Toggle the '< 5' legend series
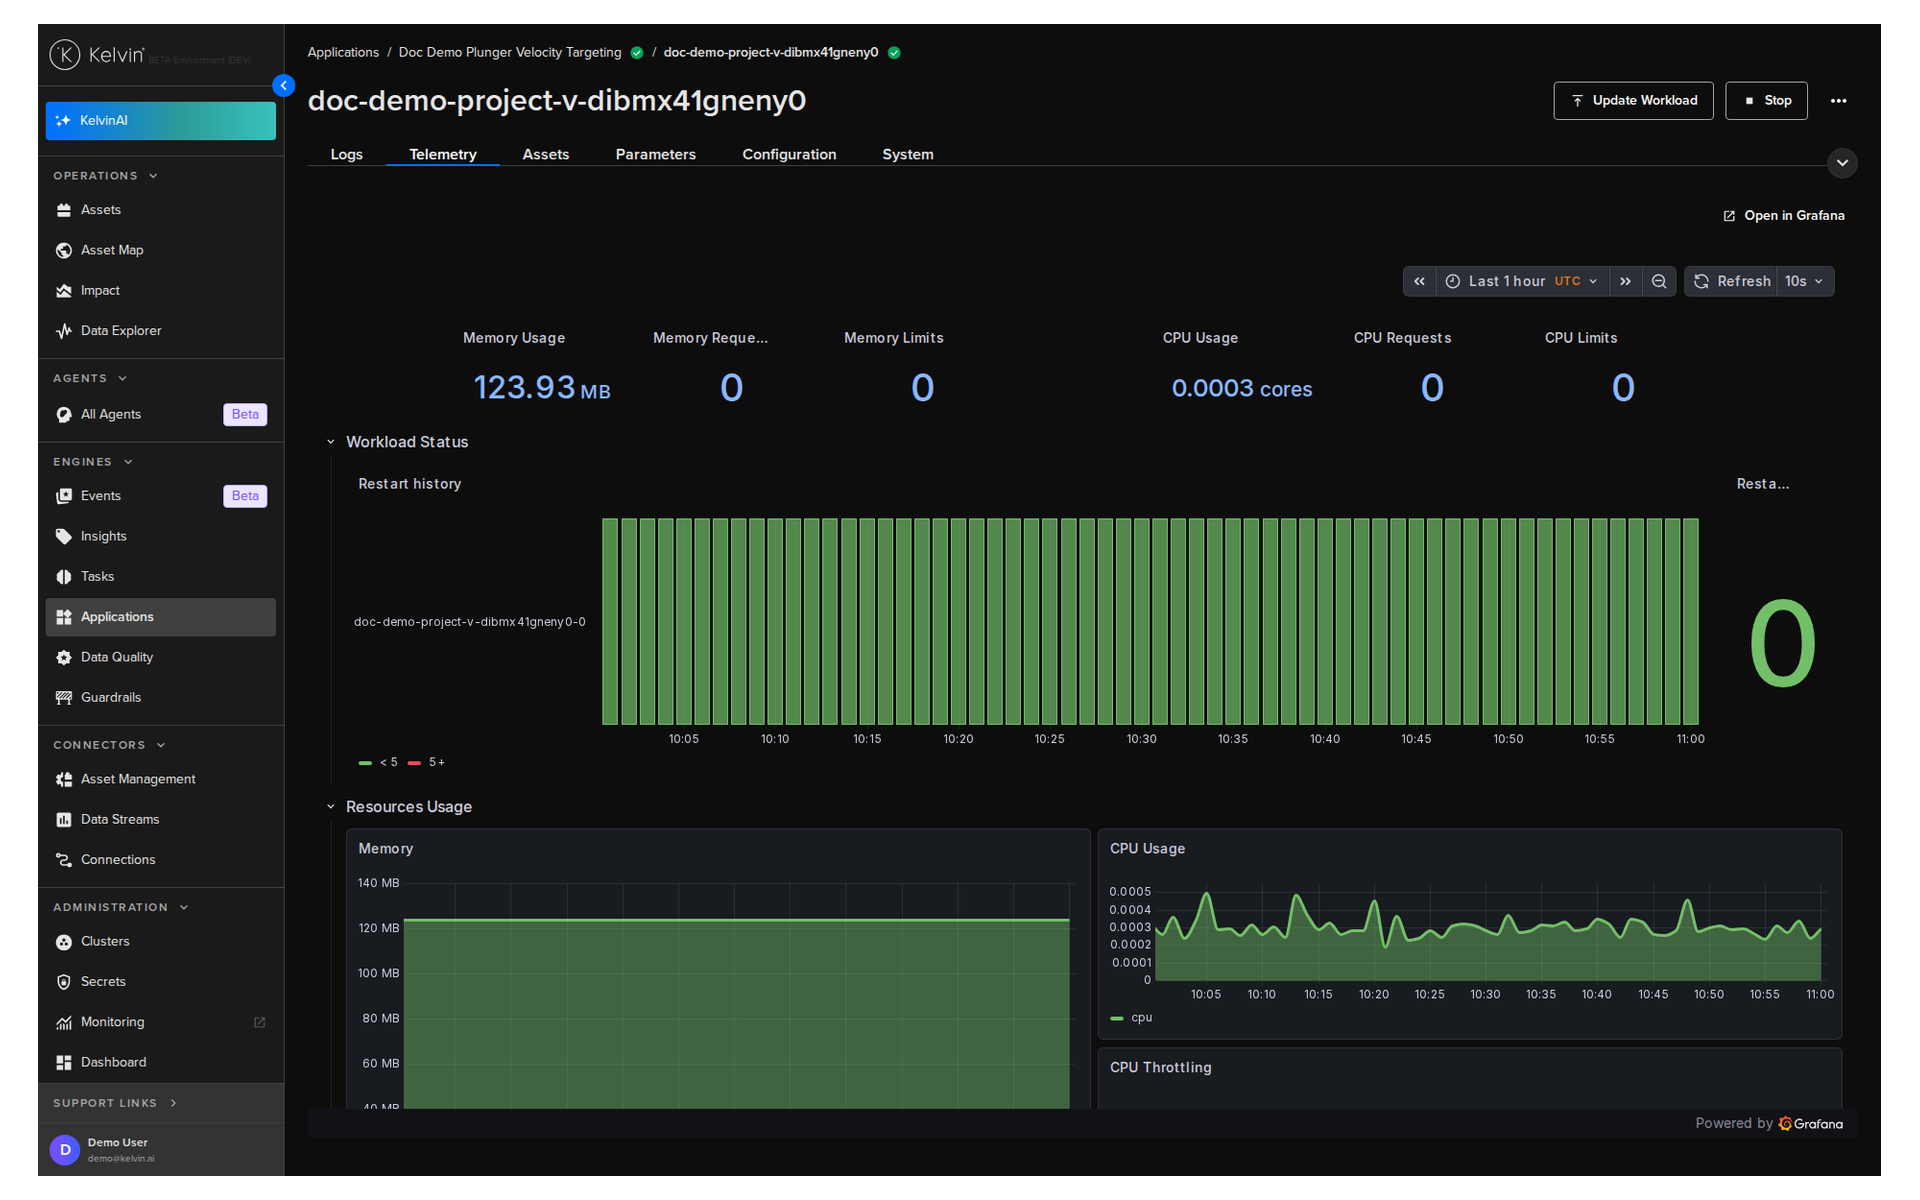 (379, 763)
